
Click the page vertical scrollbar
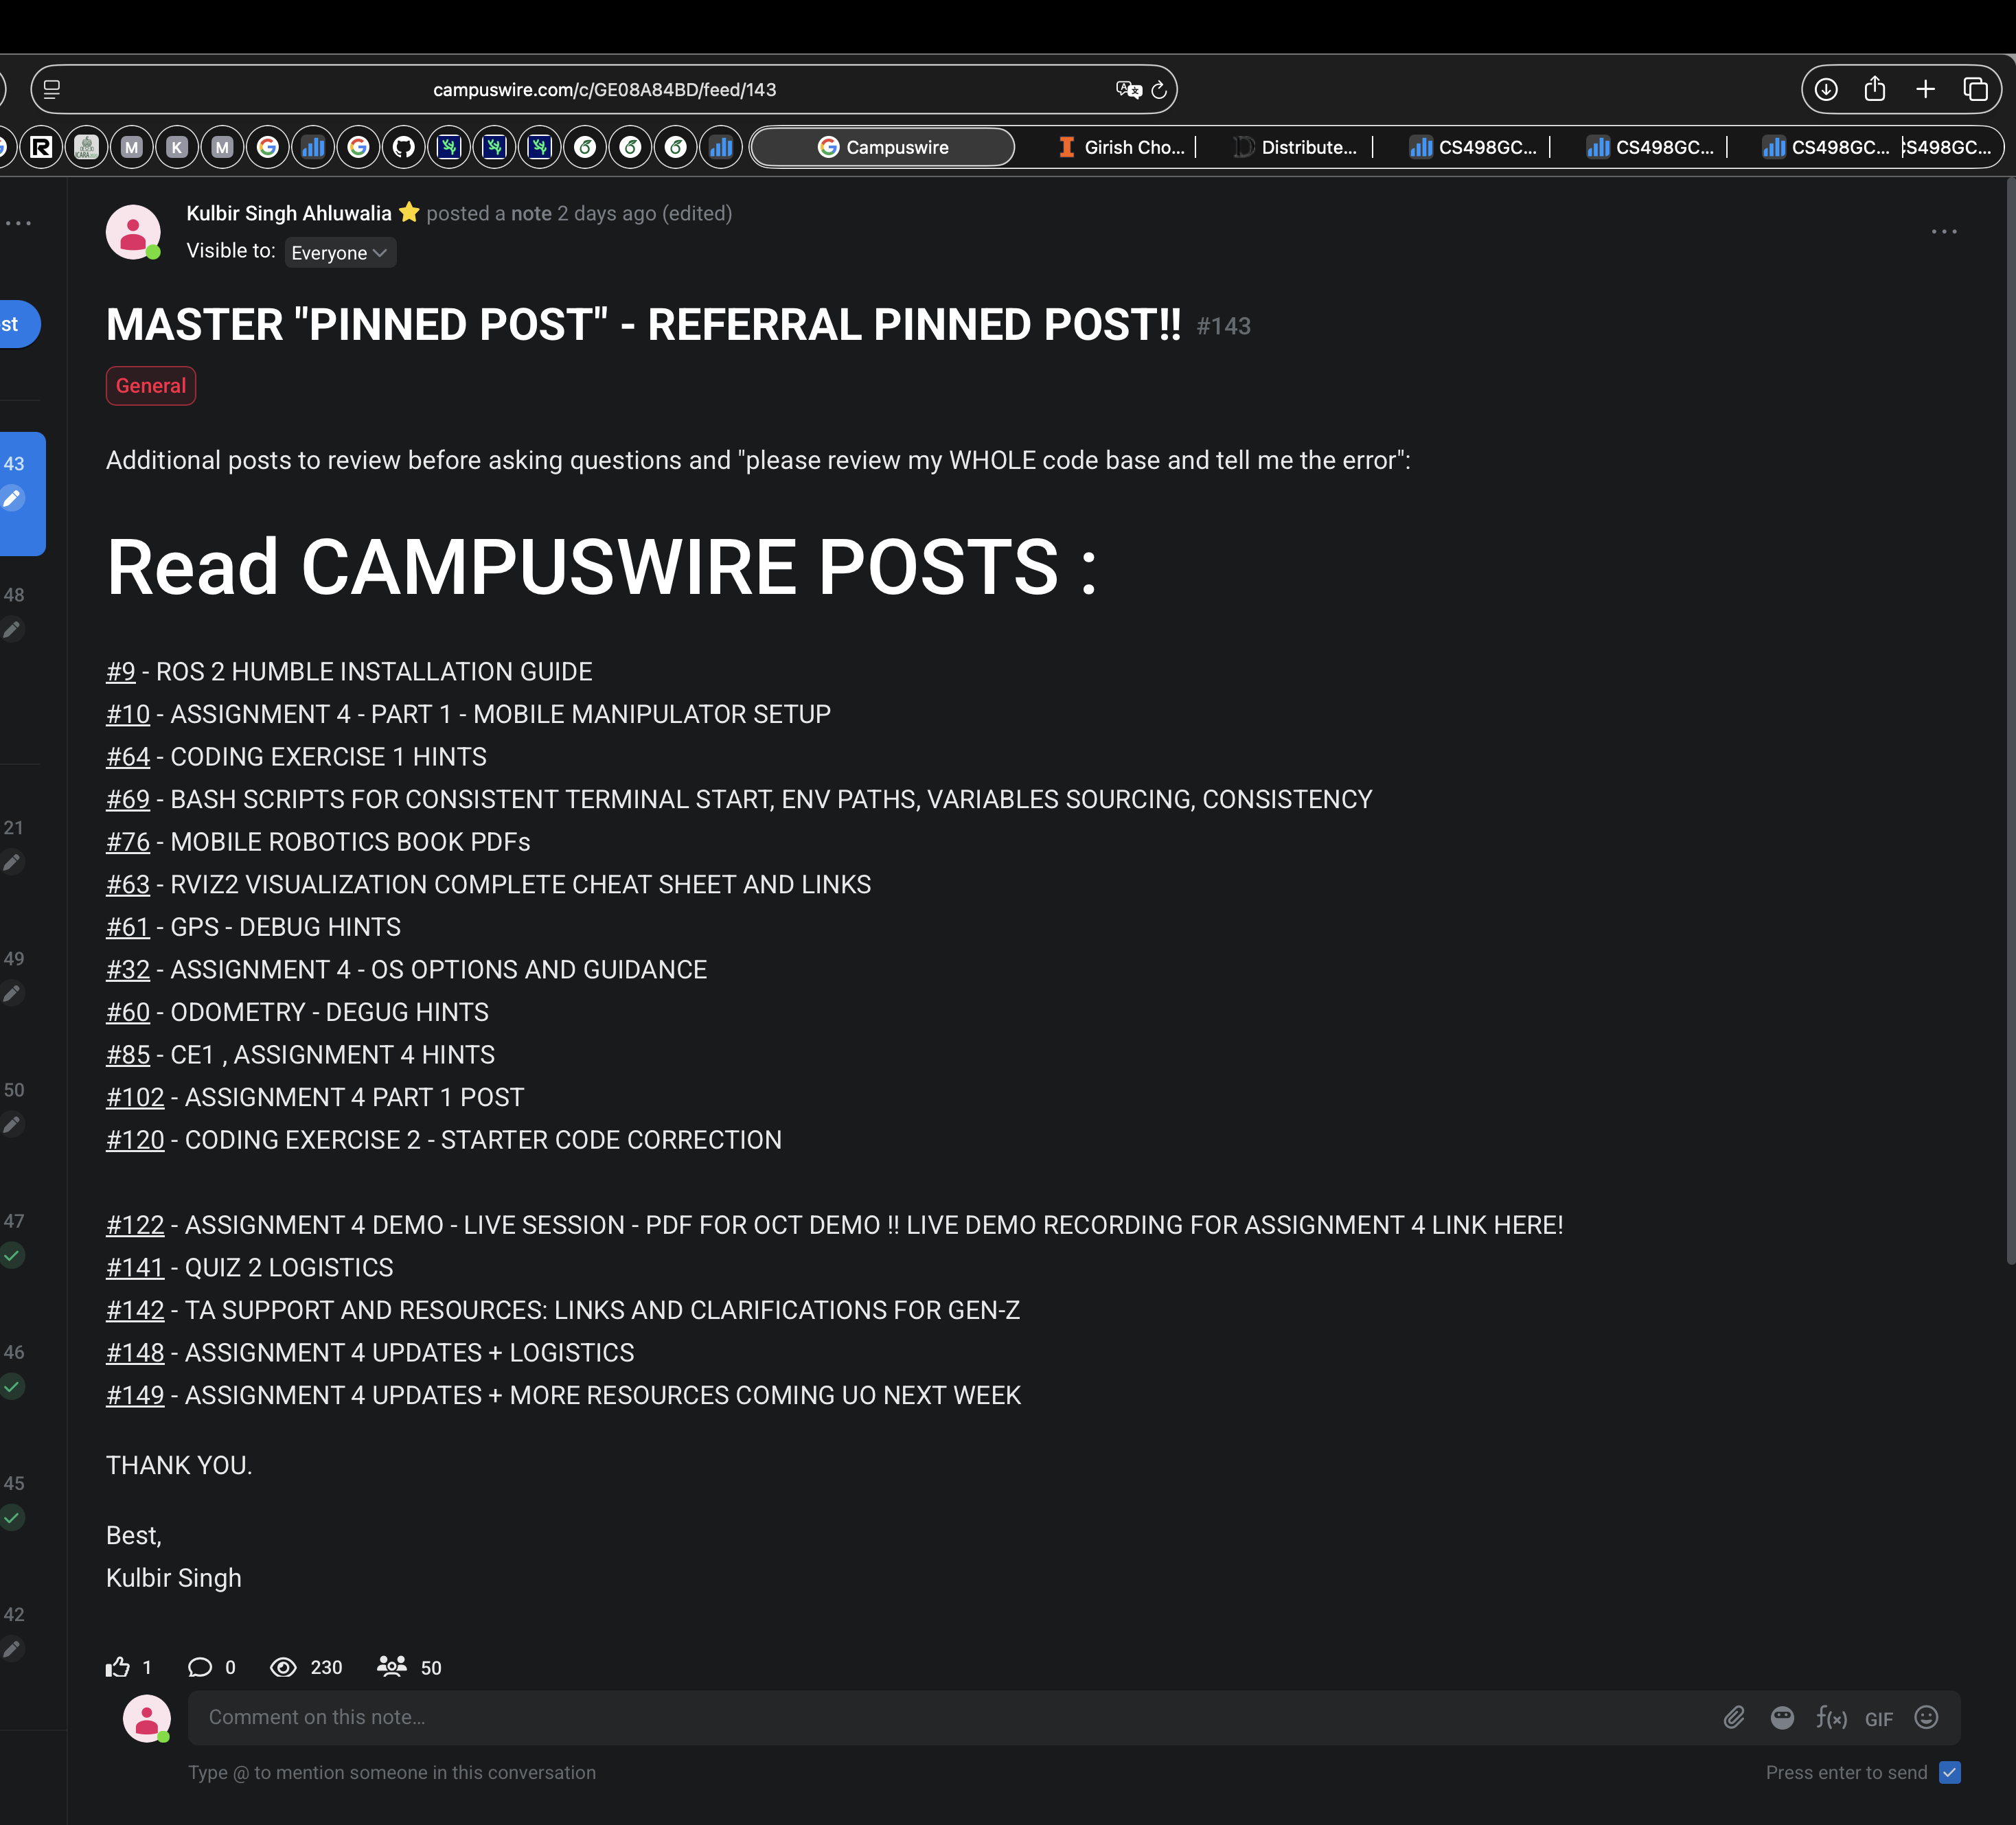coord(2010,720)
